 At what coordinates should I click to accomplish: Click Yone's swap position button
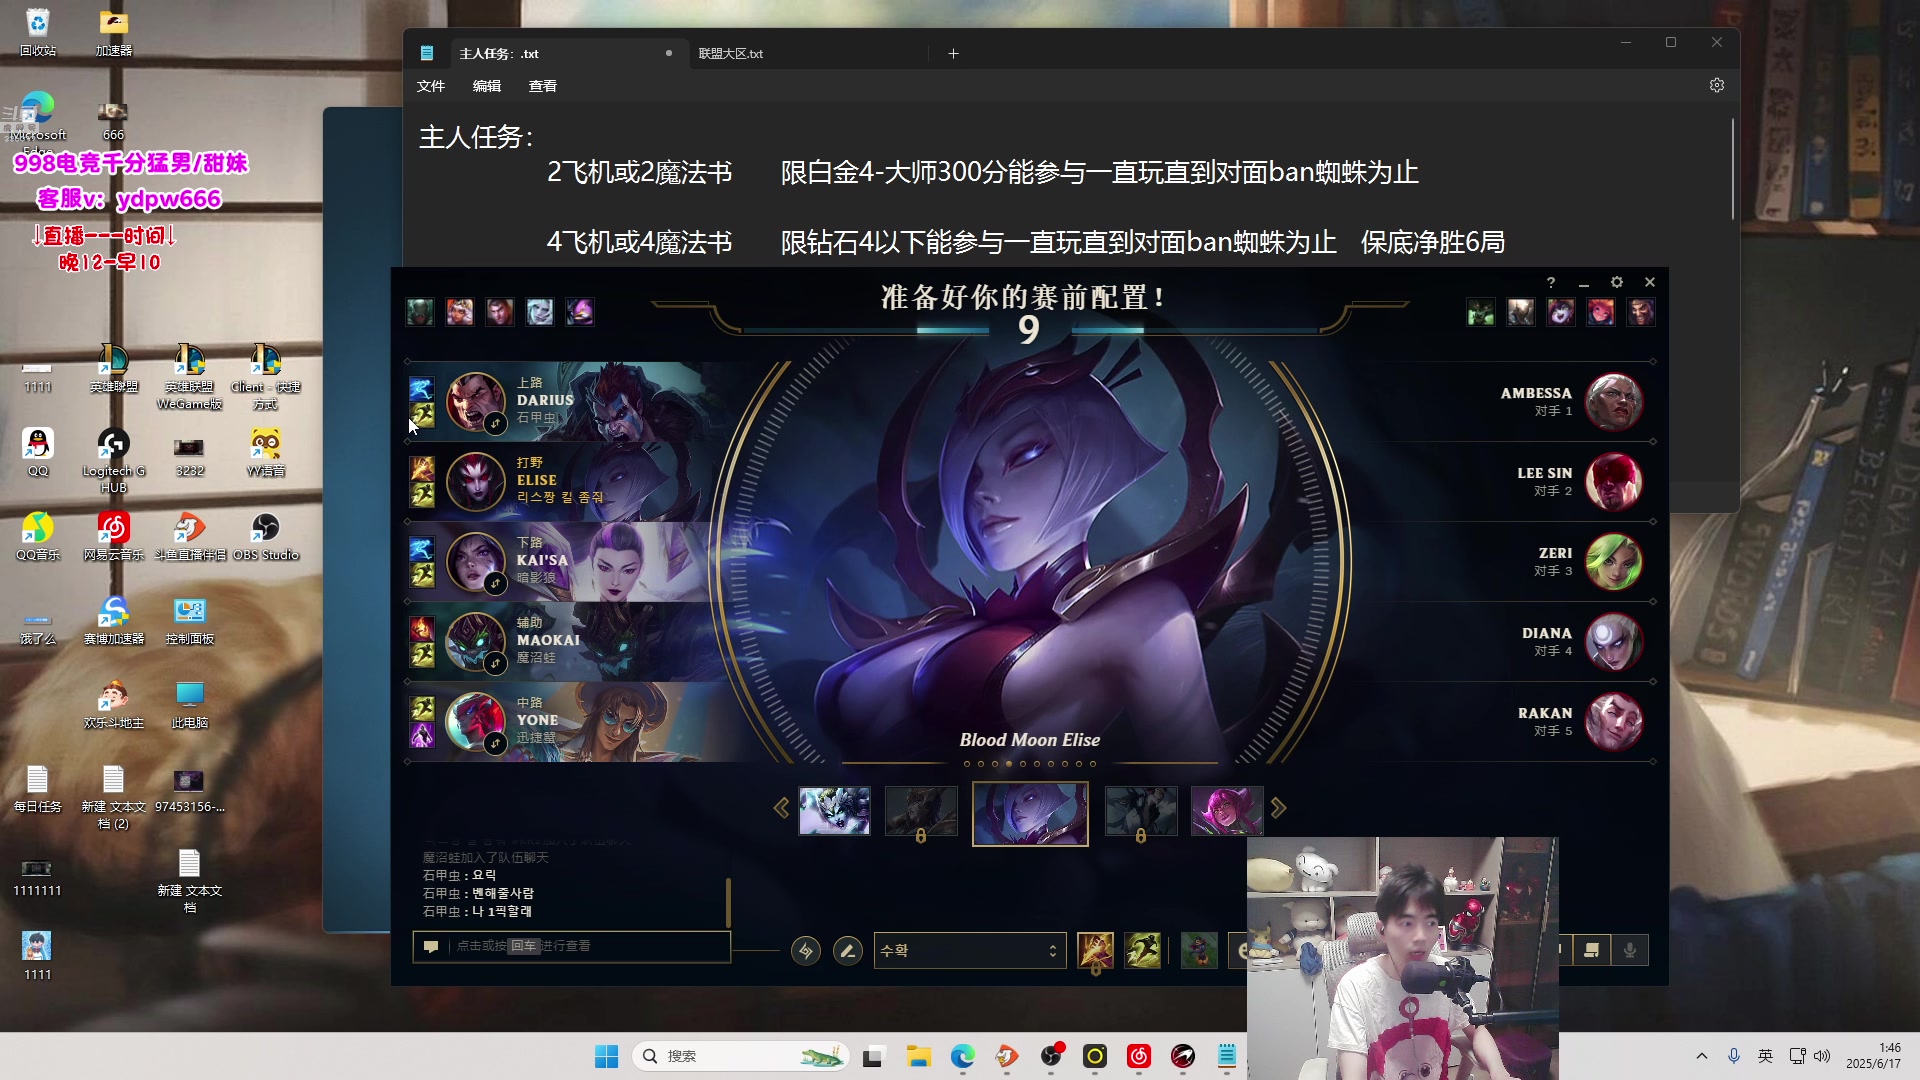pos(495,743)
